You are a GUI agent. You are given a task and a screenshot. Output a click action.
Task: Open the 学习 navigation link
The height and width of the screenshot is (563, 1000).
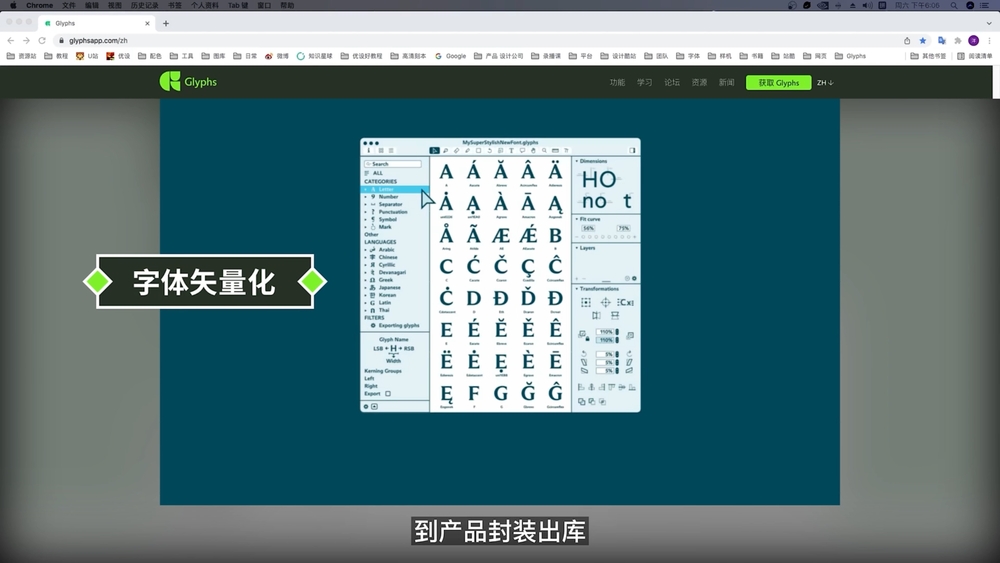click(x=644, y=82)
